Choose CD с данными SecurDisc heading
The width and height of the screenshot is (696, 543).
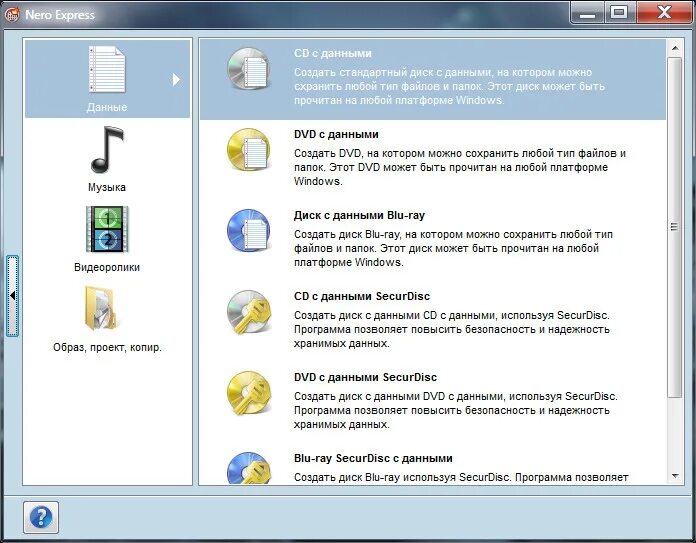coord(362,296)
